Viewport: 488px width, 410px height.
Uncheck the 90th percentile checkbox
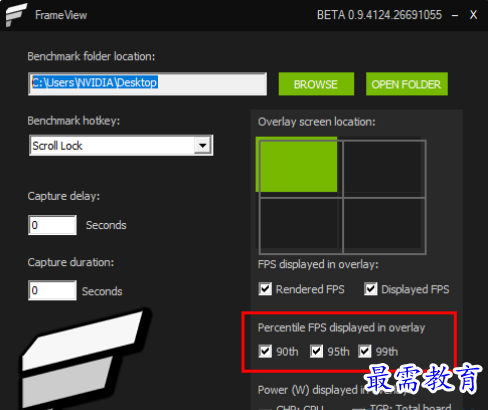coord(265,351)
